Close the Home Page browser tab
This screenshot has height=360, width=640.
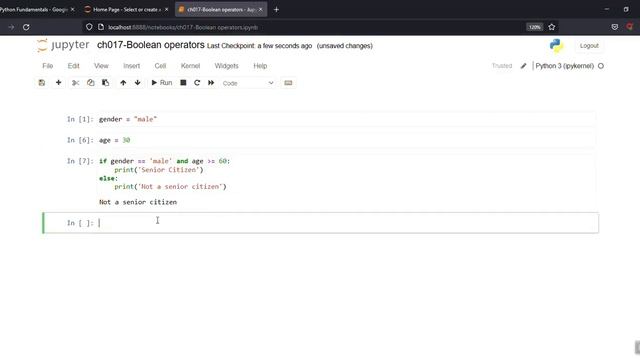click(x=166, y=9)
